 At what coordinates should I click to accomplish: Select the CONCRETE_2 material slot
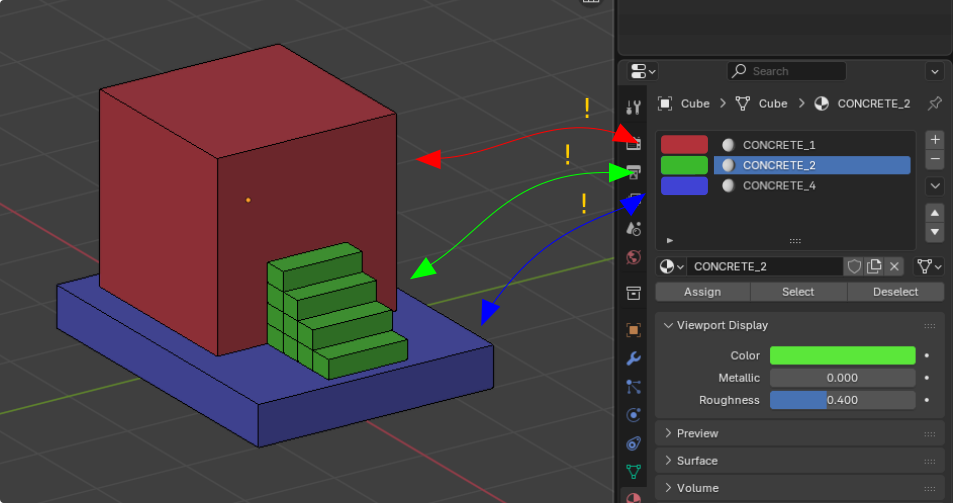point(812,165)
